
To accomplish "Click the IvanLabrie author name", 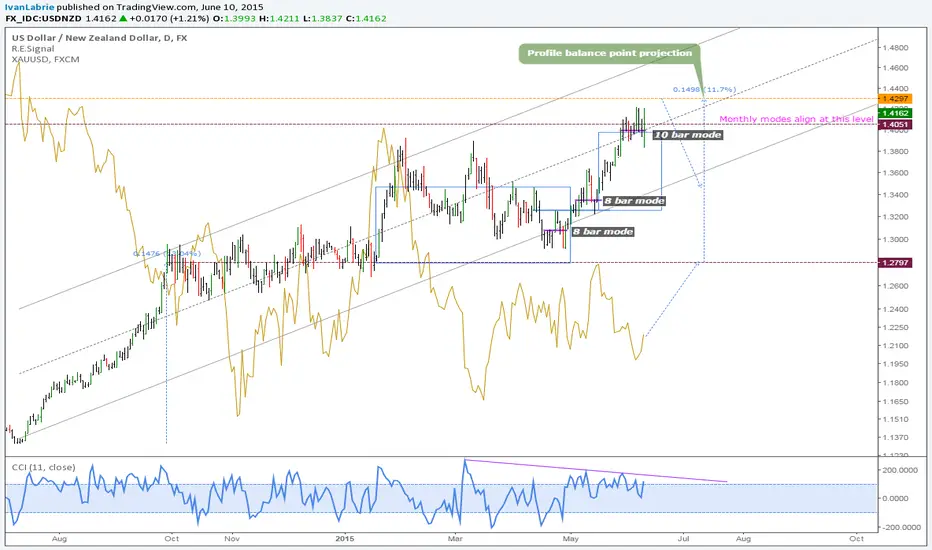I will click(x=30, y=7).
